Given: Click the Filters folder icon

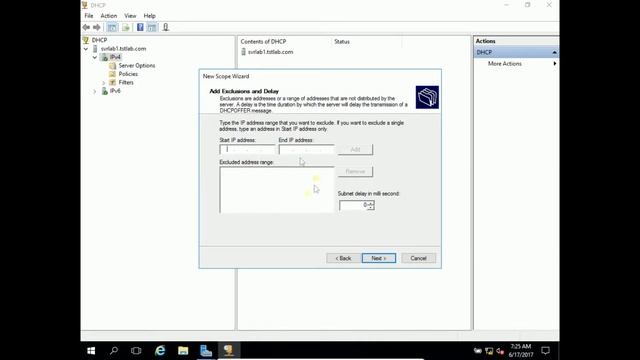Looking at the screenshot, I should click(113, 82).
